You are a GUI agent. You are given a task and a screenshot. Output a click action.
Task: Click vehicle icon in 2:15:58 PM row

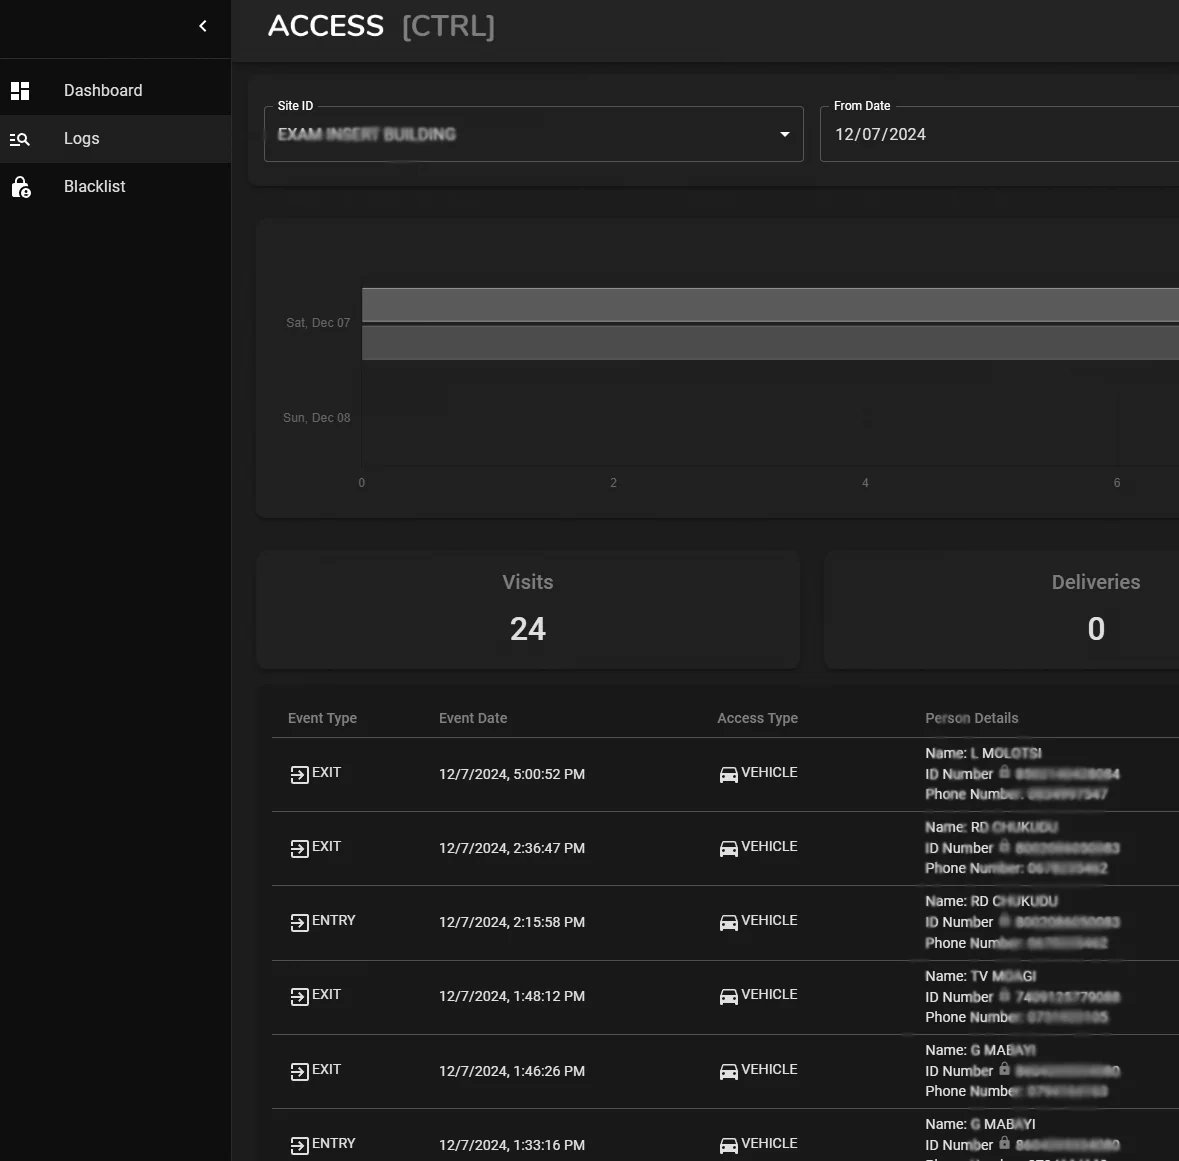tap(729, 923)
